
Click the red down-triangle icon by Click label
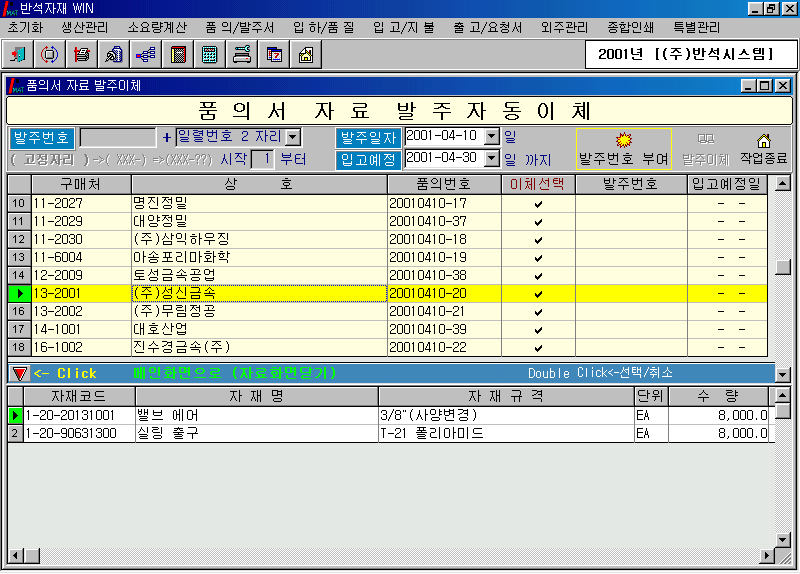coord(19,373)
